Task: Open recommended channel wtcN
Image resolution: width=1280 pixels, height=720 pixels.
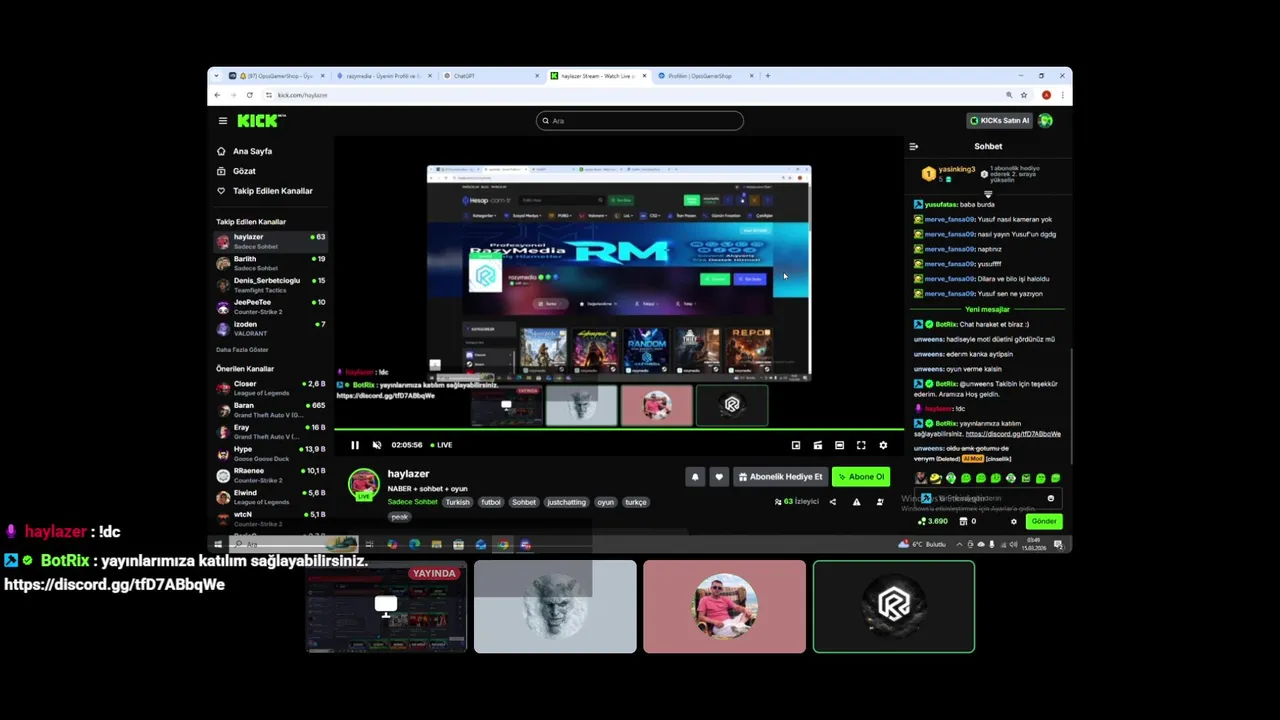Action: 271,519
